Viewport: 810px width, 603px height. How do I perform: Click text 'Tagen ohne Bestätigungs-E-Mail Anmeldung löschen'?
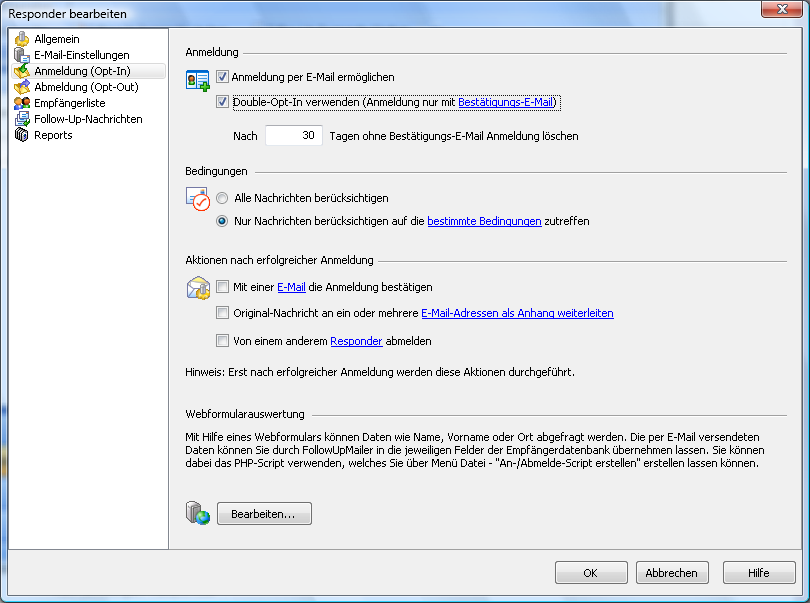click(x=454, y=136)
